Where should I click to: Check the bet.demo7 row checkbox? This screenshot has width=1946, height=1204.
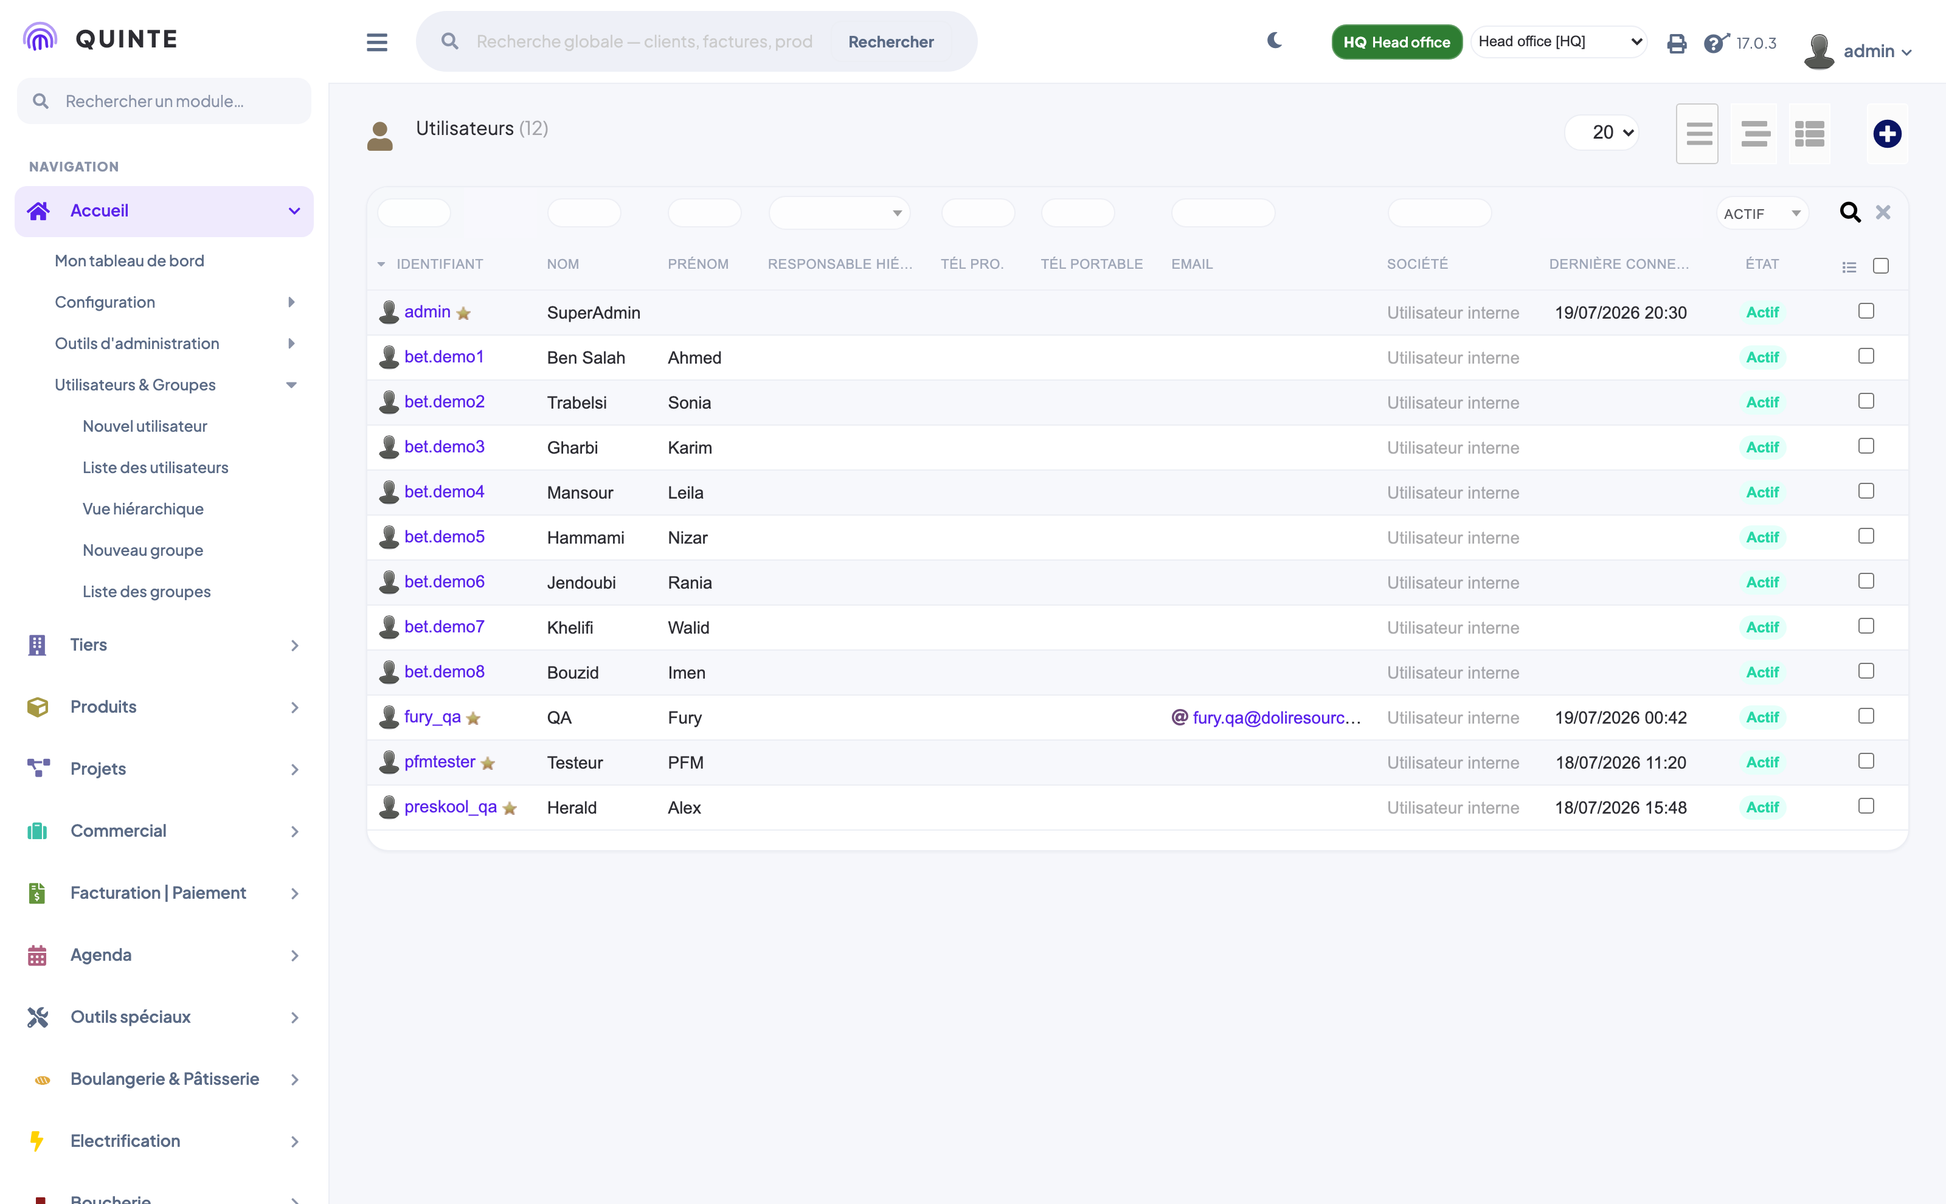(x=1866, y=626)
